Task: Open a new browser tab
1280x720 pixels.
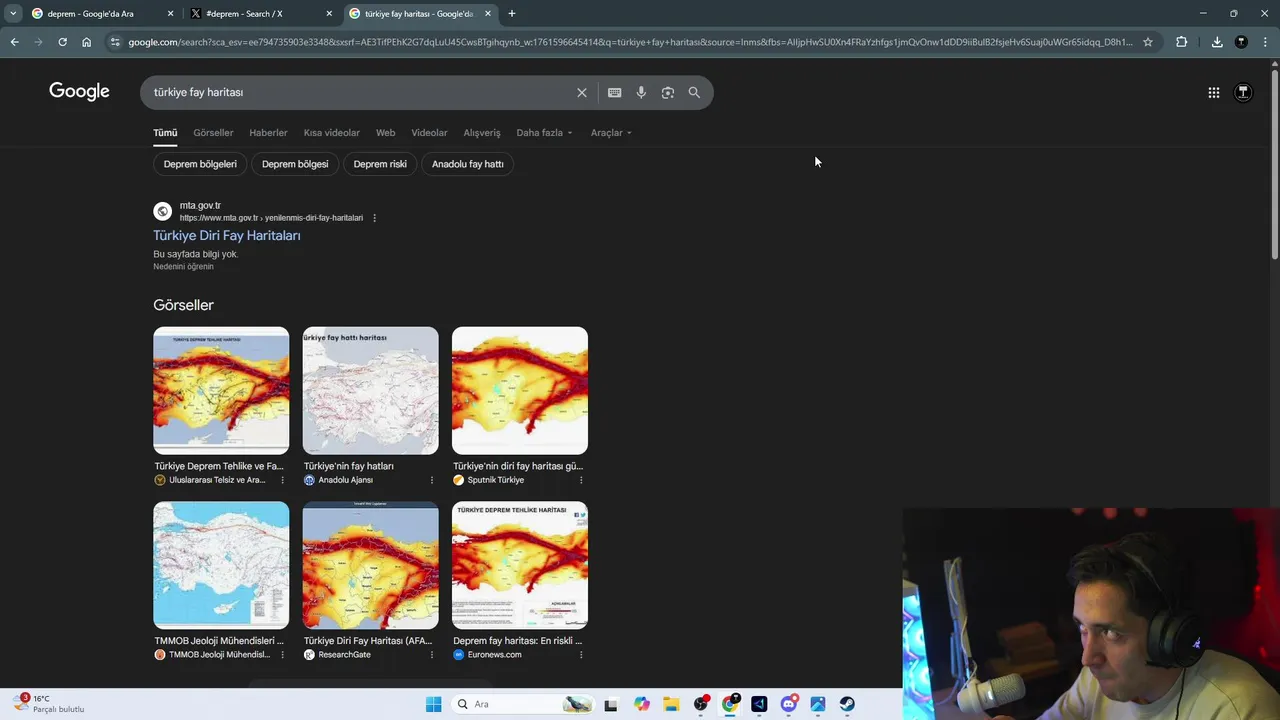Action: tap(512, 13)
